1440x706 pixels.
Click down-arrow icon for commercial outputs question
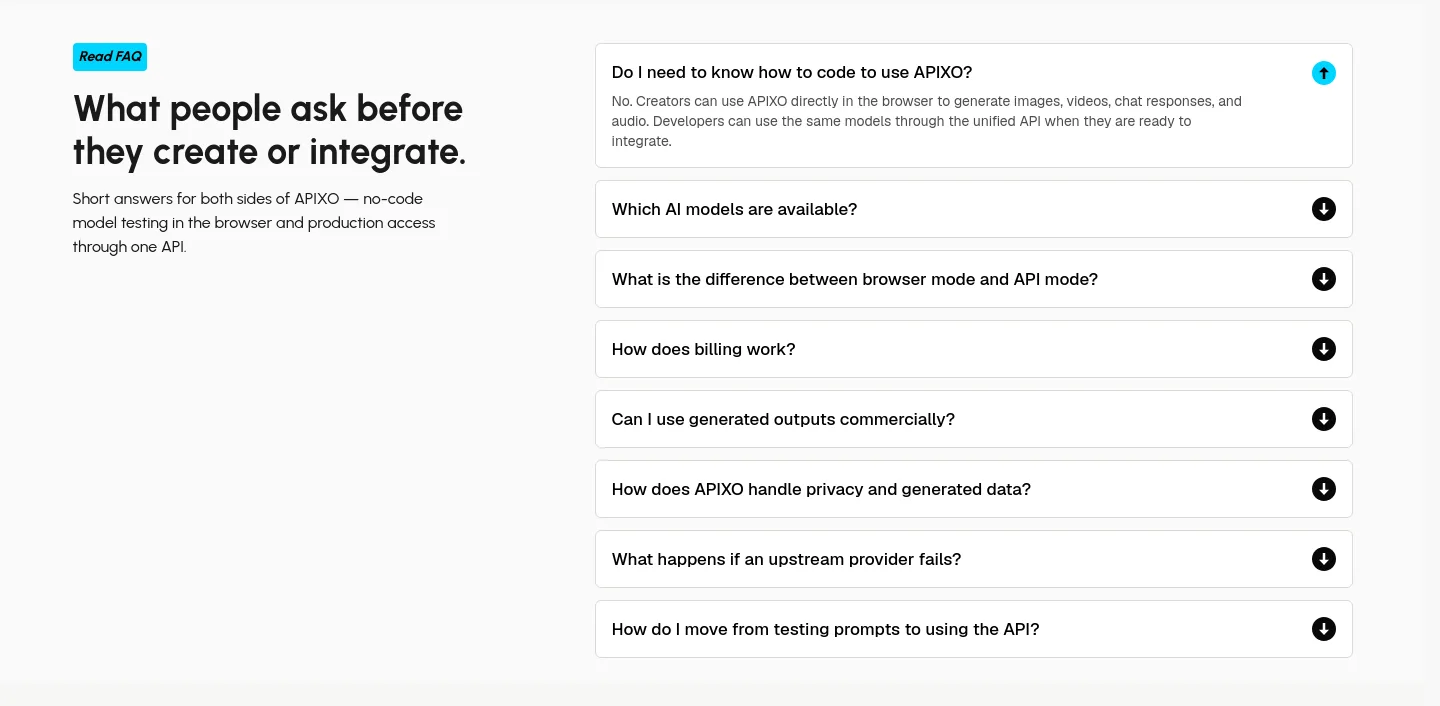(x=1323, y=419)
